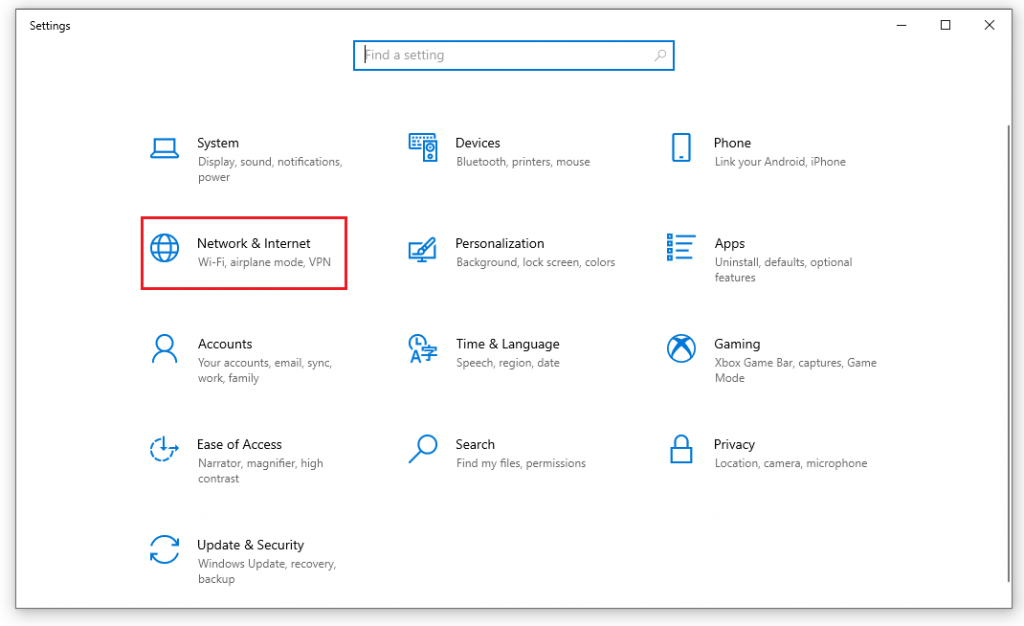Click 'Uninstall, defaults, optional features' text
The image size is (1024, 626).
tap(783, 270)
